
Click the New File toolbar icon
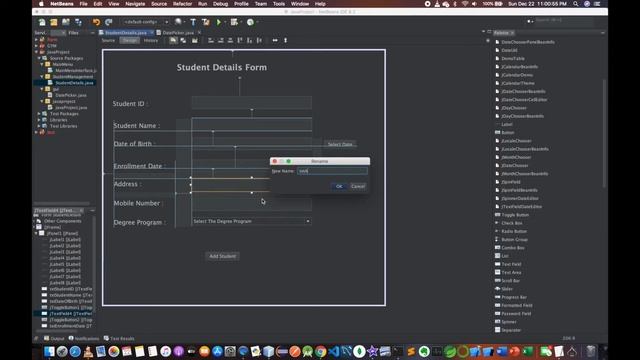(x=42, y=22)
